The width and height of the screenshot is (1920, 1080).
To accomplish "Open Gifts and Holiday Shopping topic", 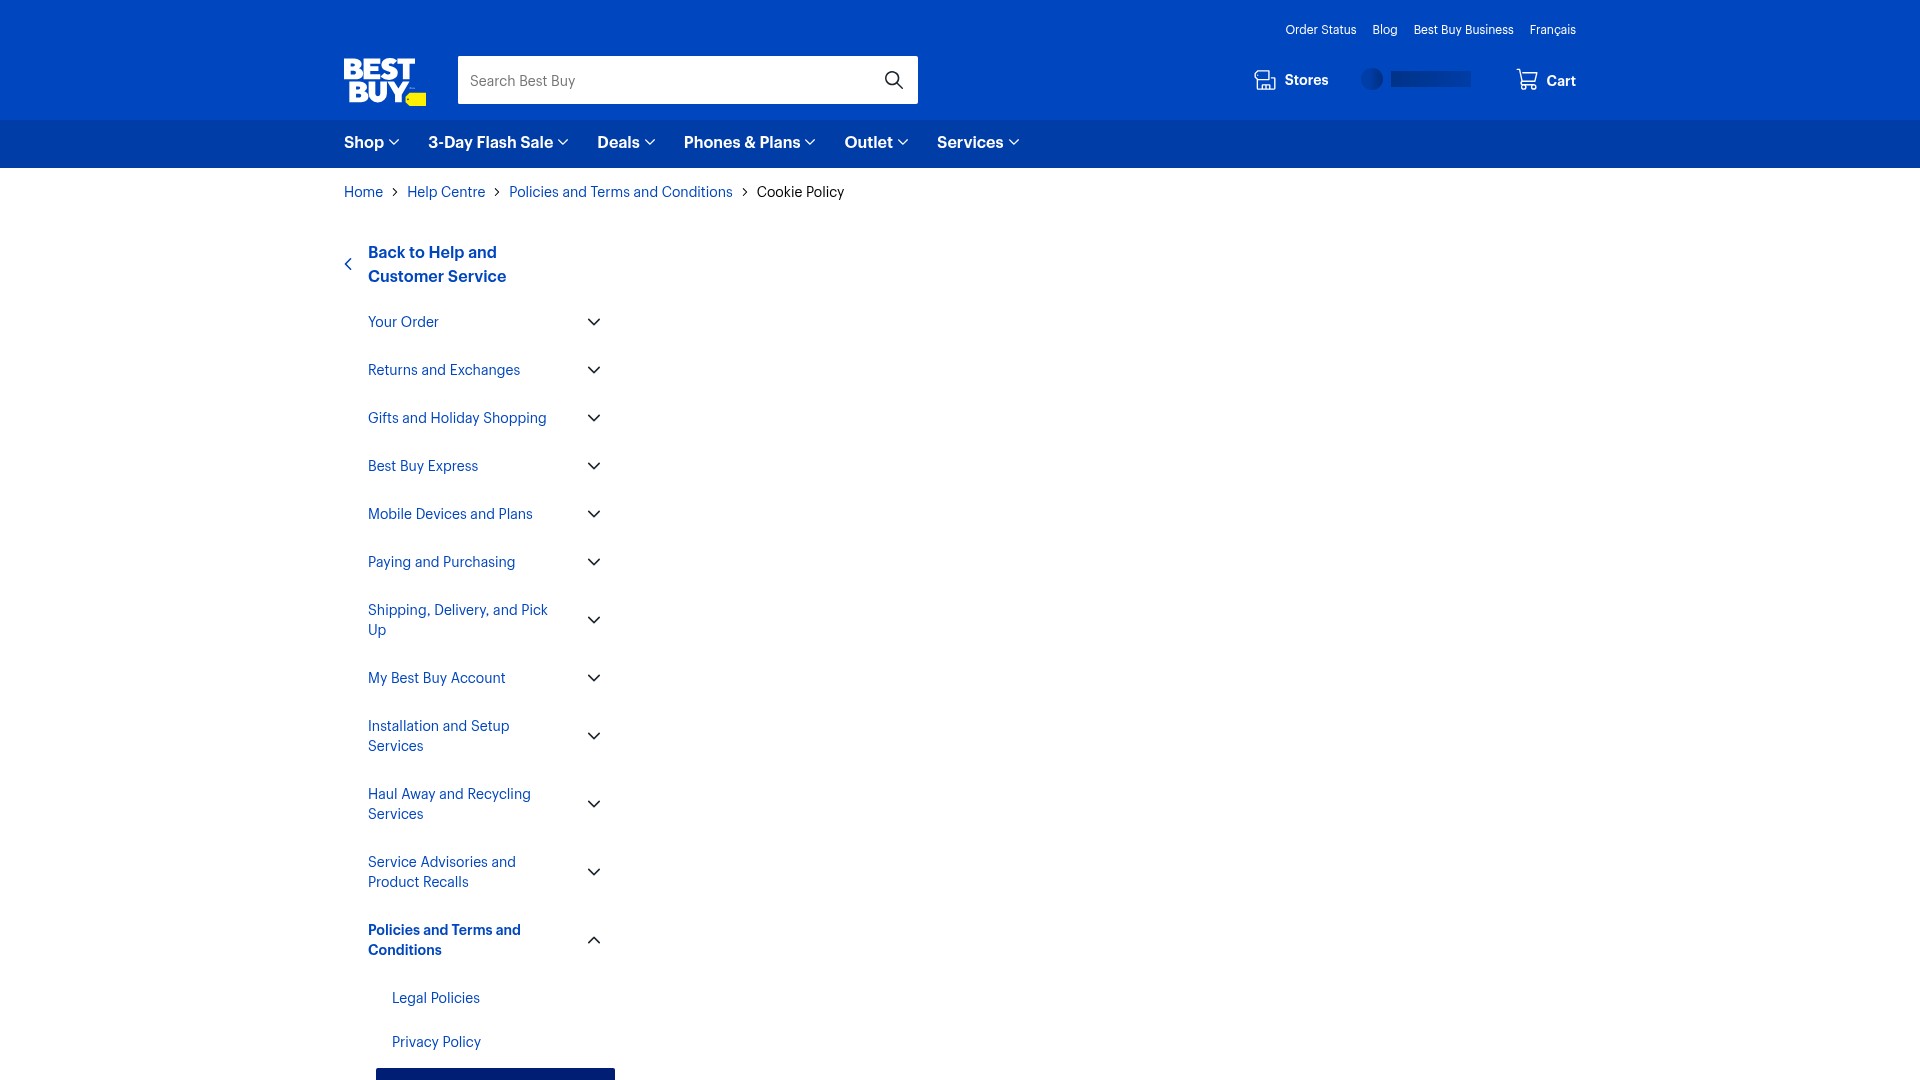I will point(457,418).
